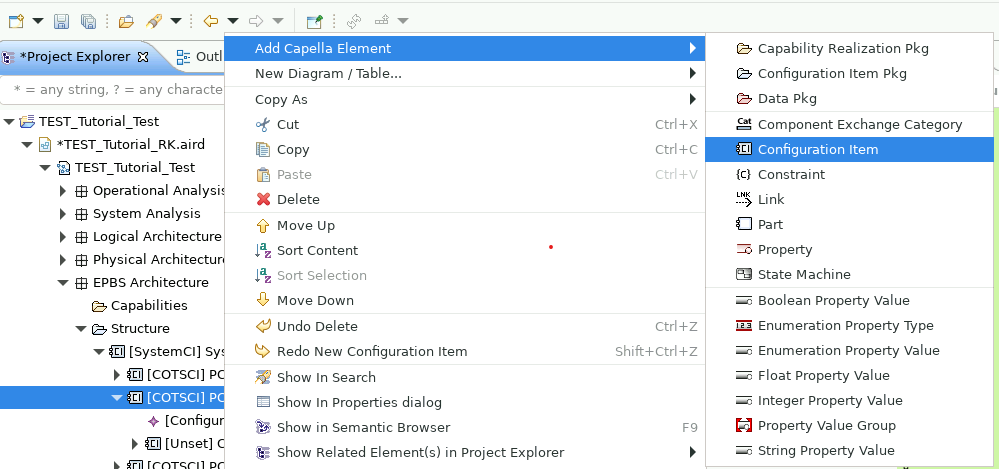Open Add Capella Element submenu
The width and height of the screenshot is (999, 469).
464,48
